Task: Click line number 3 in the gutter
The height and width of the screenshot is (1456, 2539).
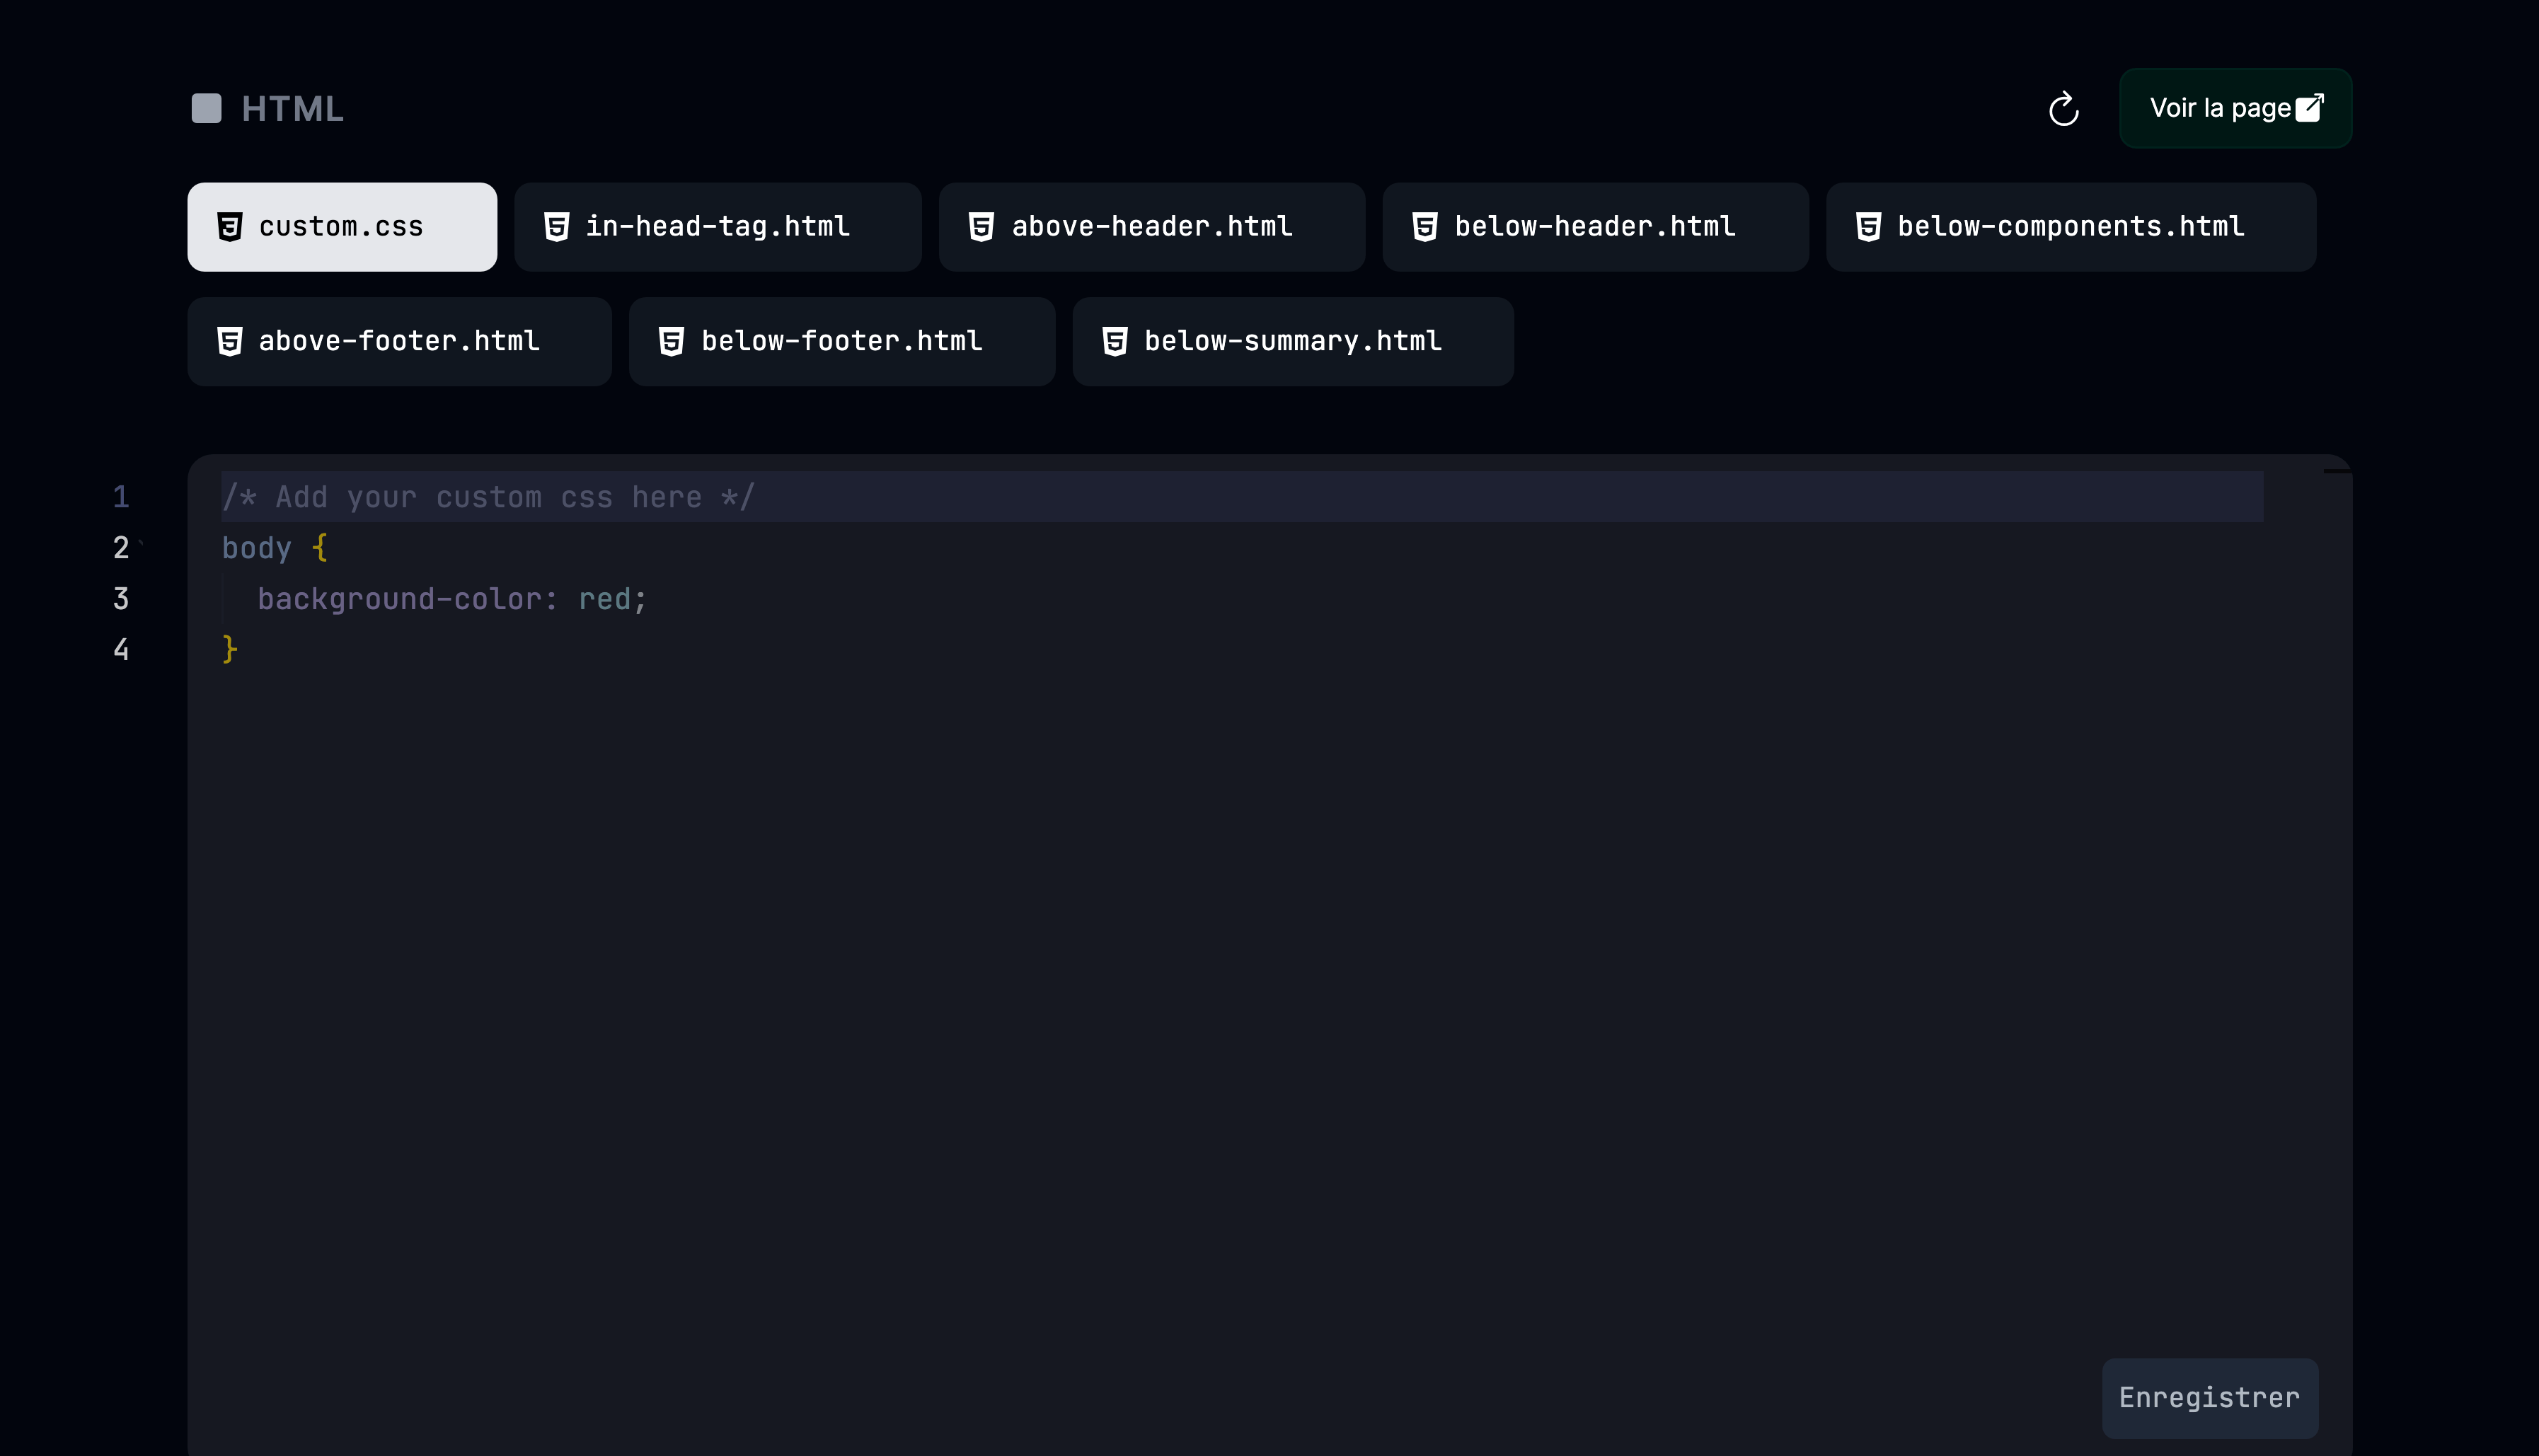Action: click(121, 599)
